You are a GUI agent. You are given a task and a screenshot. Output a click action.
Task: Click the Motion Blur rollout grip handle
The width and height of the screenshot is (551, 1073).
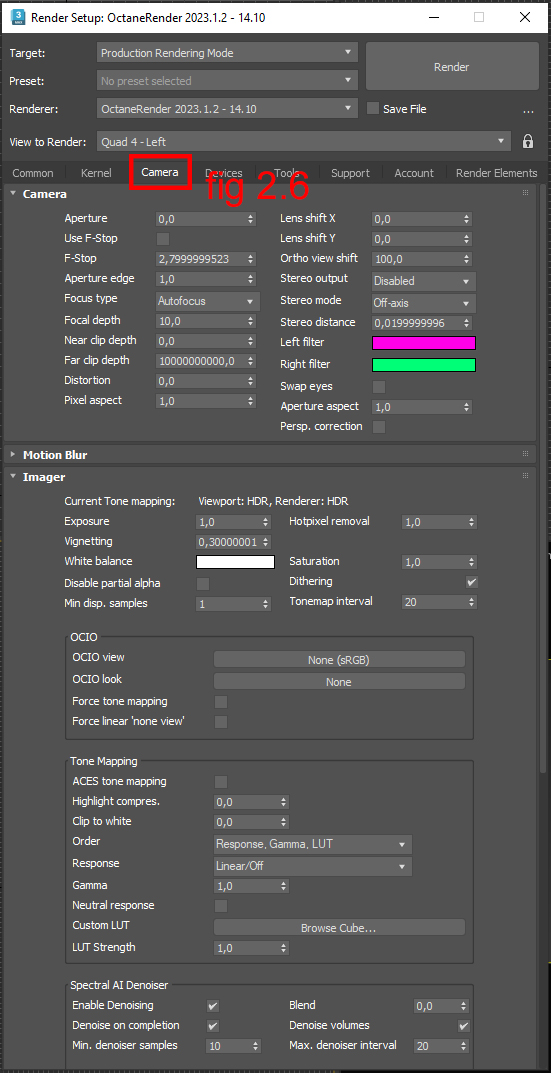526,454
